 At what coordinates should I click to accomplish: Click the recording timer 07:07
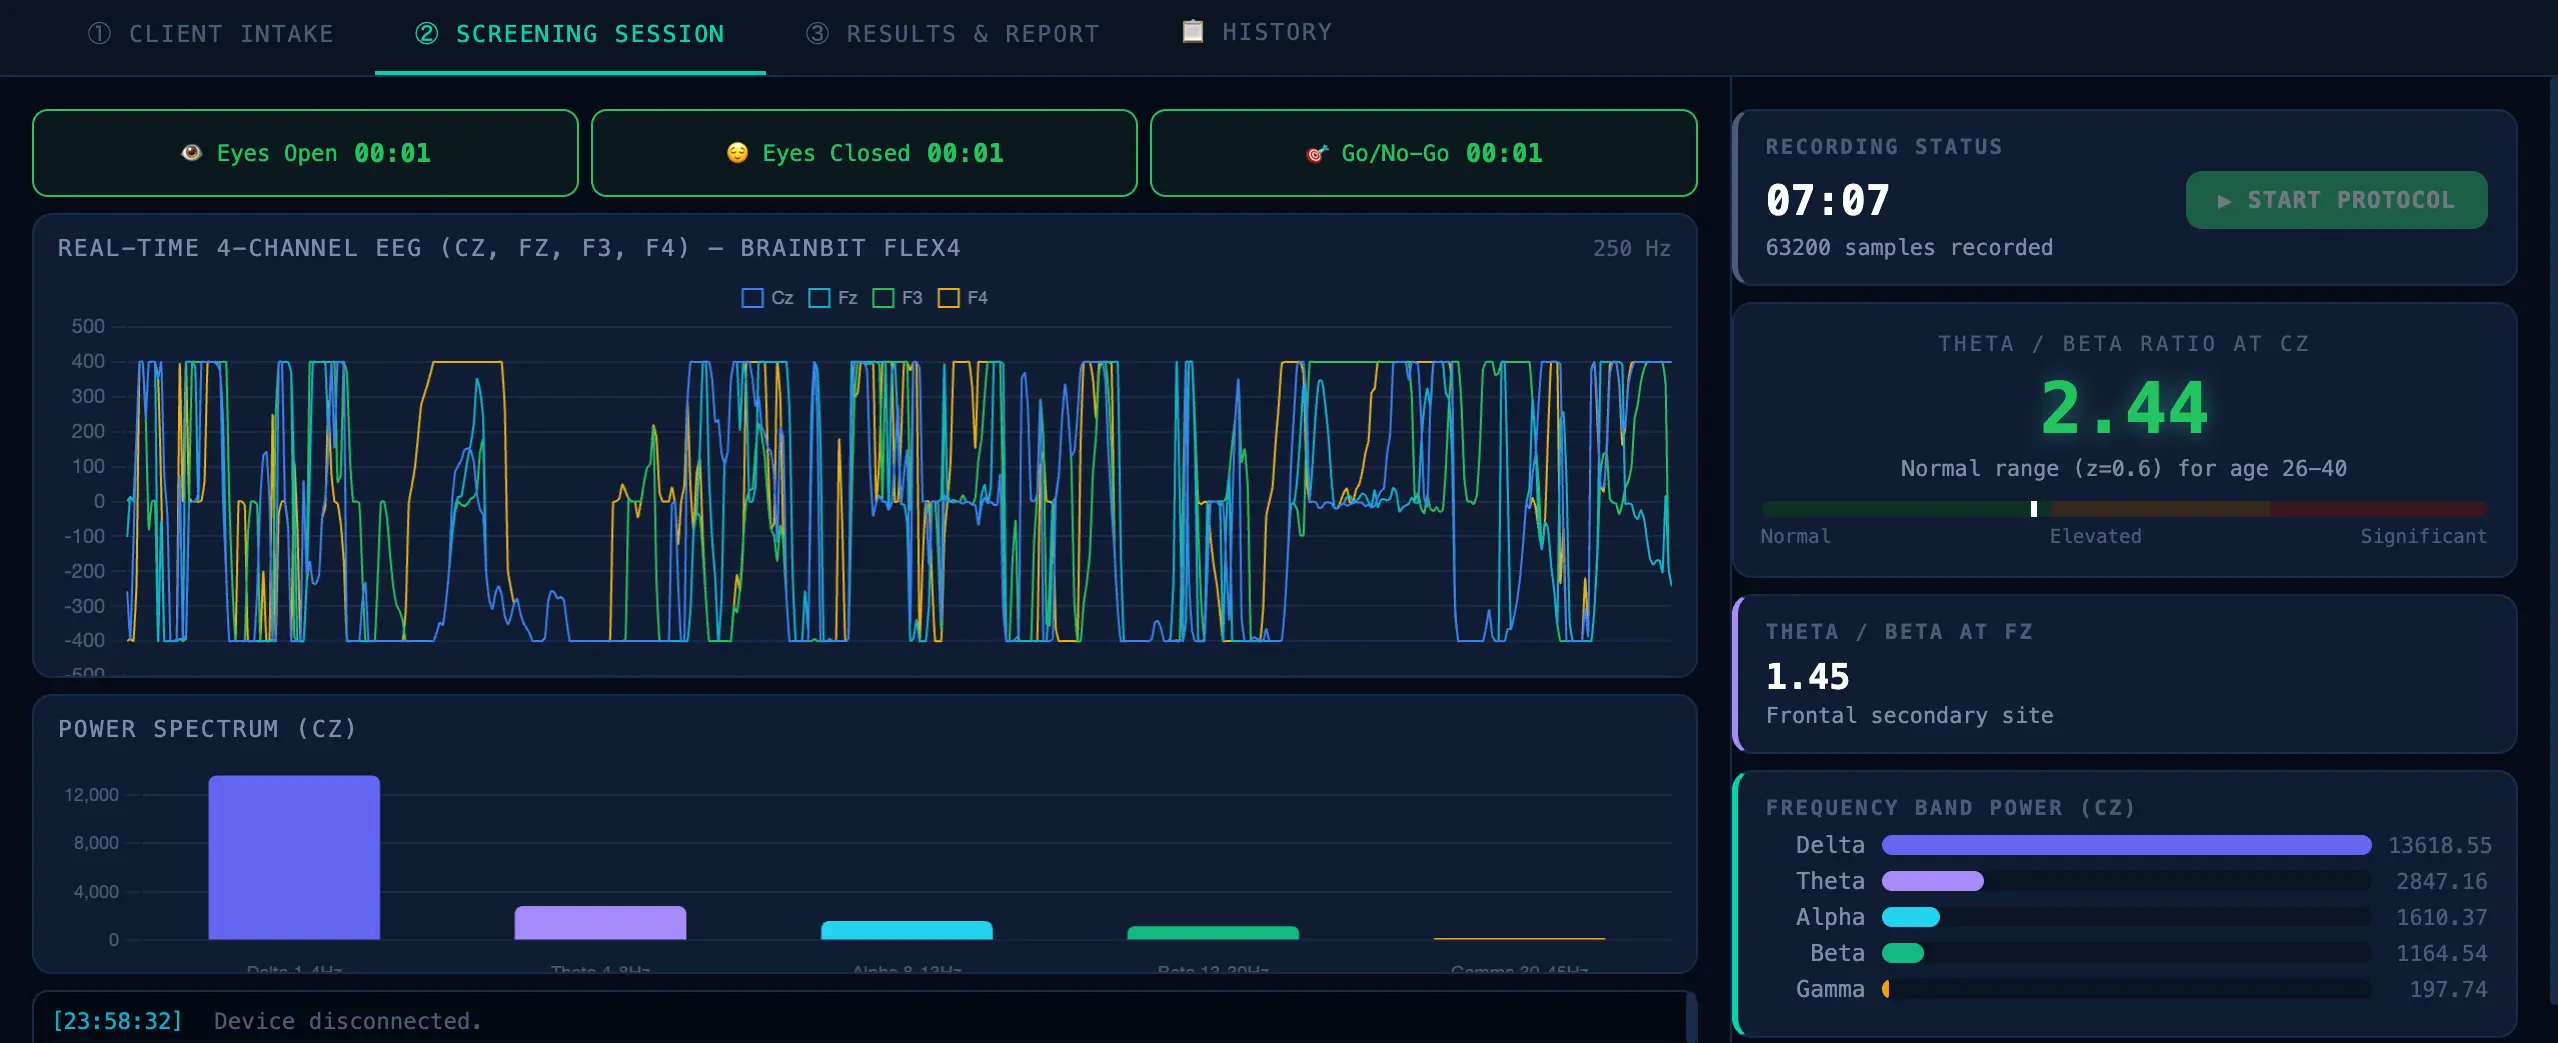pyautogui.click(x=1827, y=200)
